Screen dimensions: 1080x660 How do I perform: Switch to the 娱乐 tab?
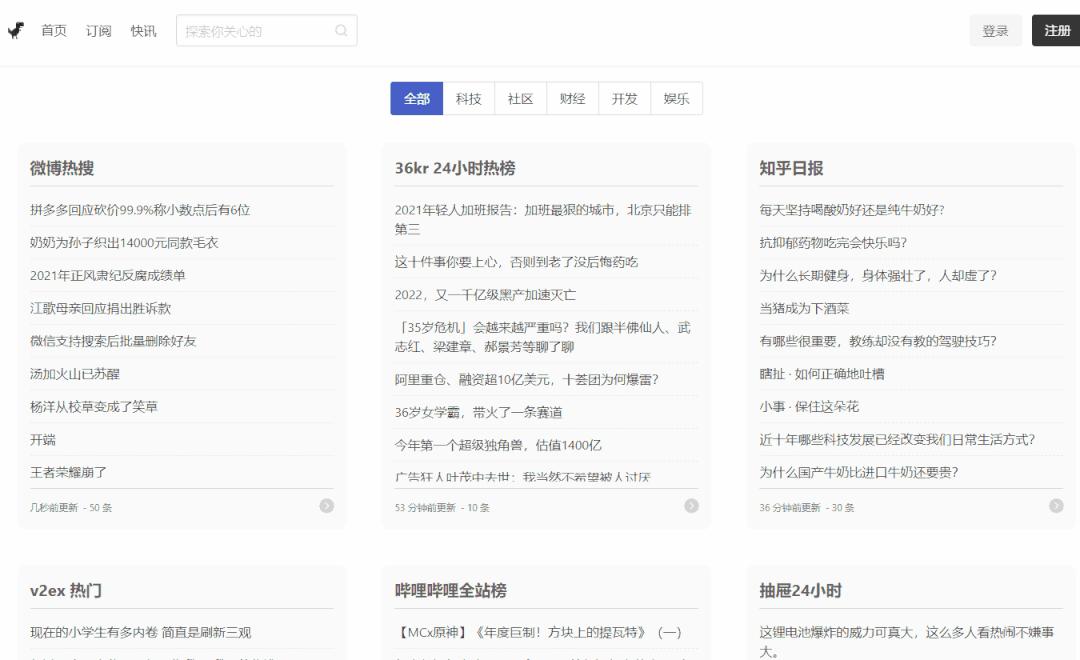(676, 98)
